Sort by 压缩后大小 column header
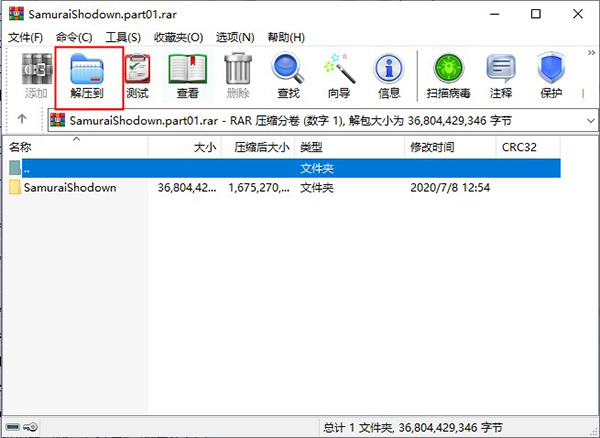Viewport: 600px width, 438px height. point(258,147)
